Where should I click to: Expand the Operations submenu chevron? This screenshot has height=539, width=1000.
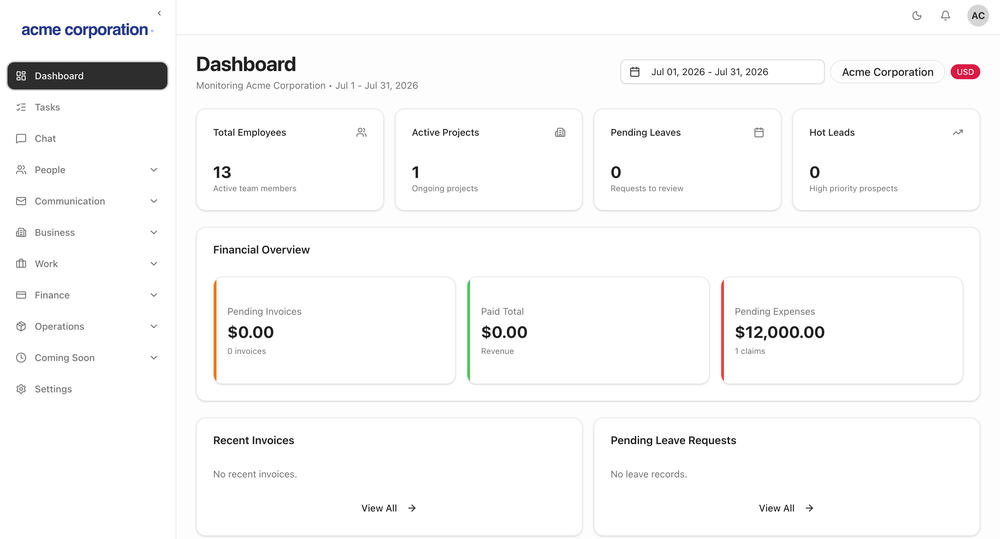point(154,326)
